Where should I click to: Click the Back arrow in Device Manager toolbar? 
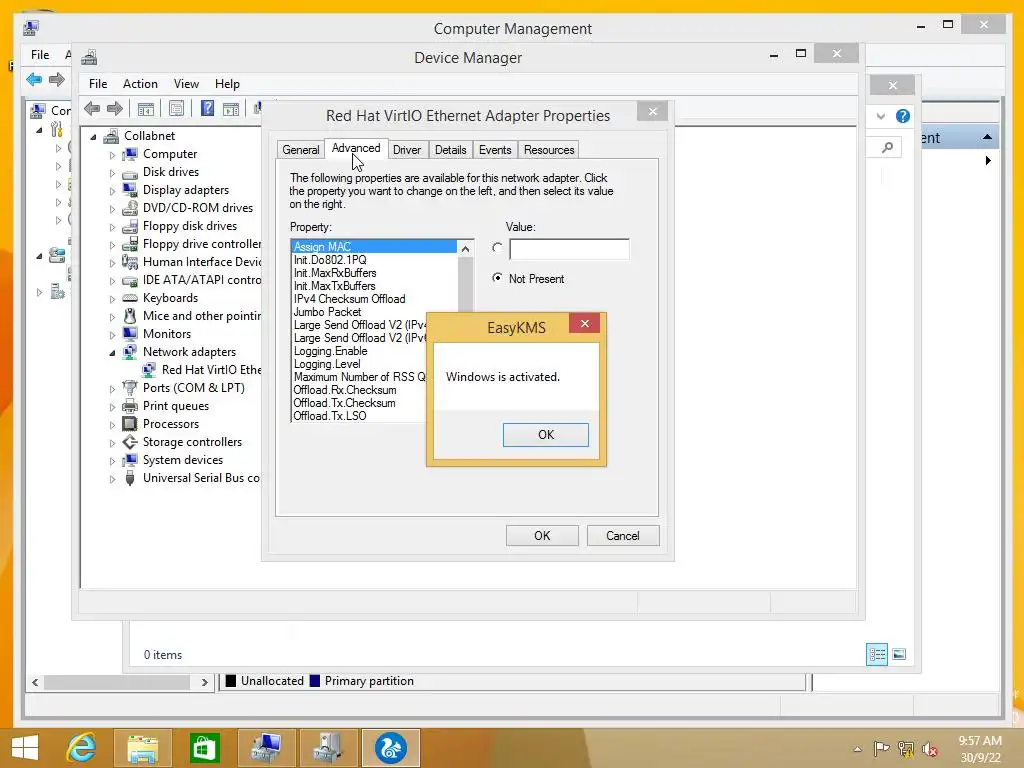92,108
